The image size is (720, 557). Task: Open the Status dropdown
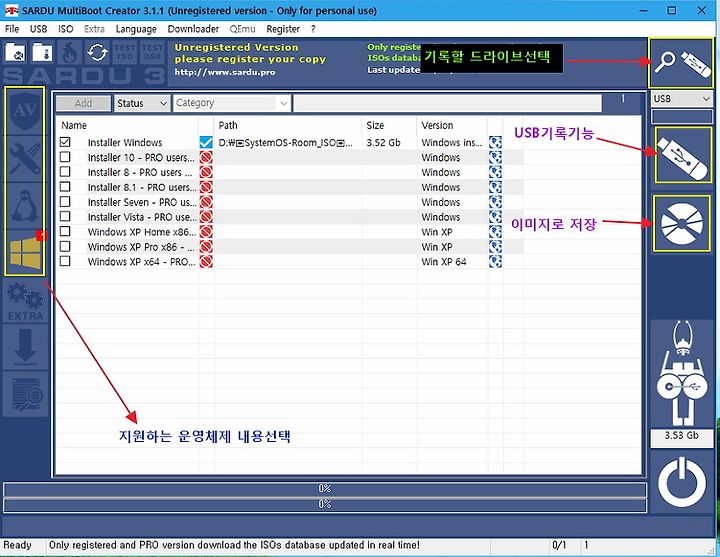pos(142,103)
